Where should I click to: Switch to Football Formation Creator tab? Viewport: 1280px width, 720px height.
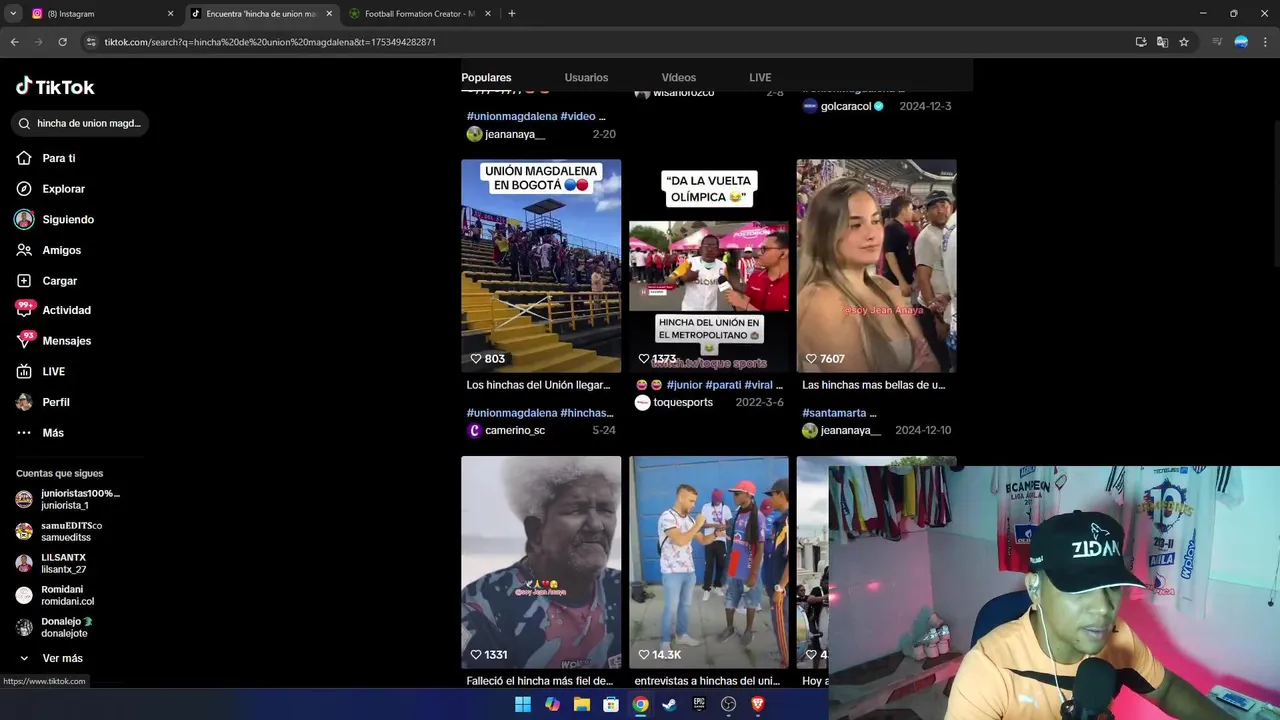coord(418,14)
